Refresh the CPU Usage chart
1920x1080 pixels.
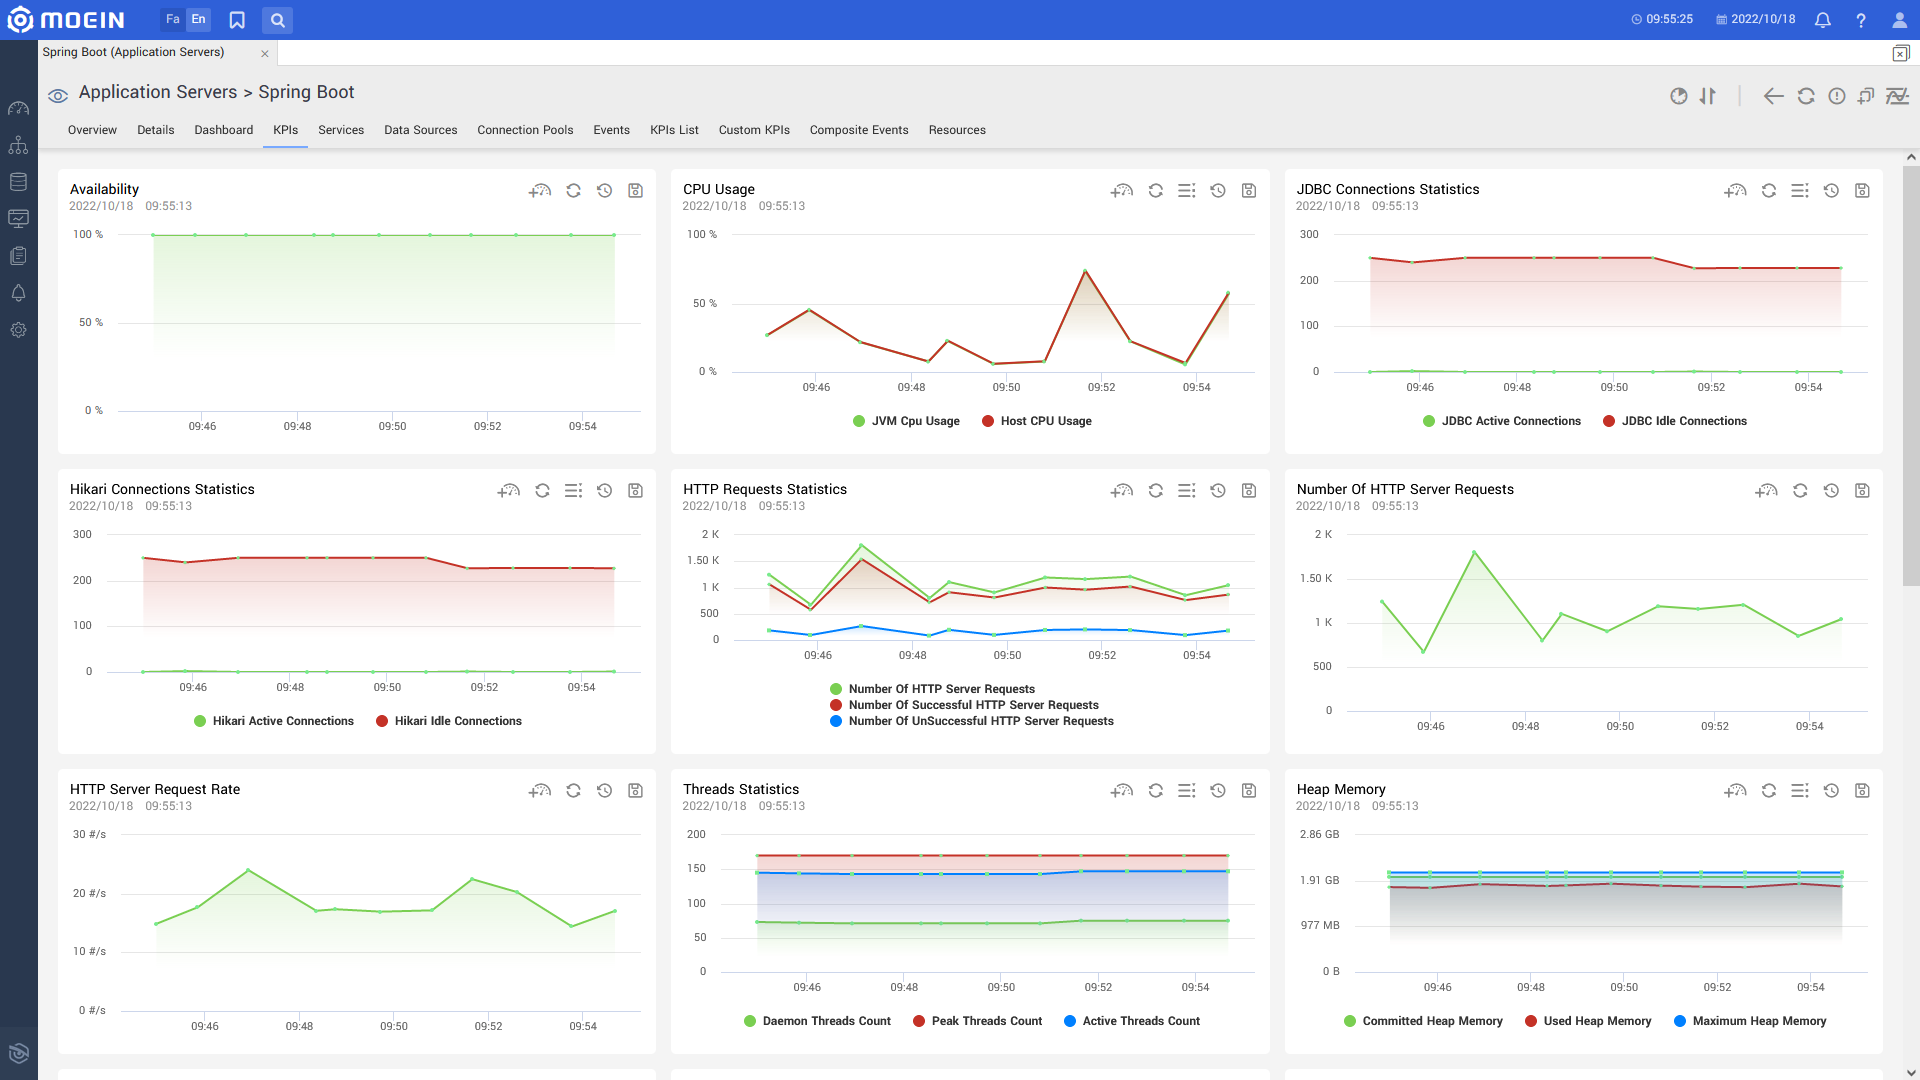[1156, 190]
